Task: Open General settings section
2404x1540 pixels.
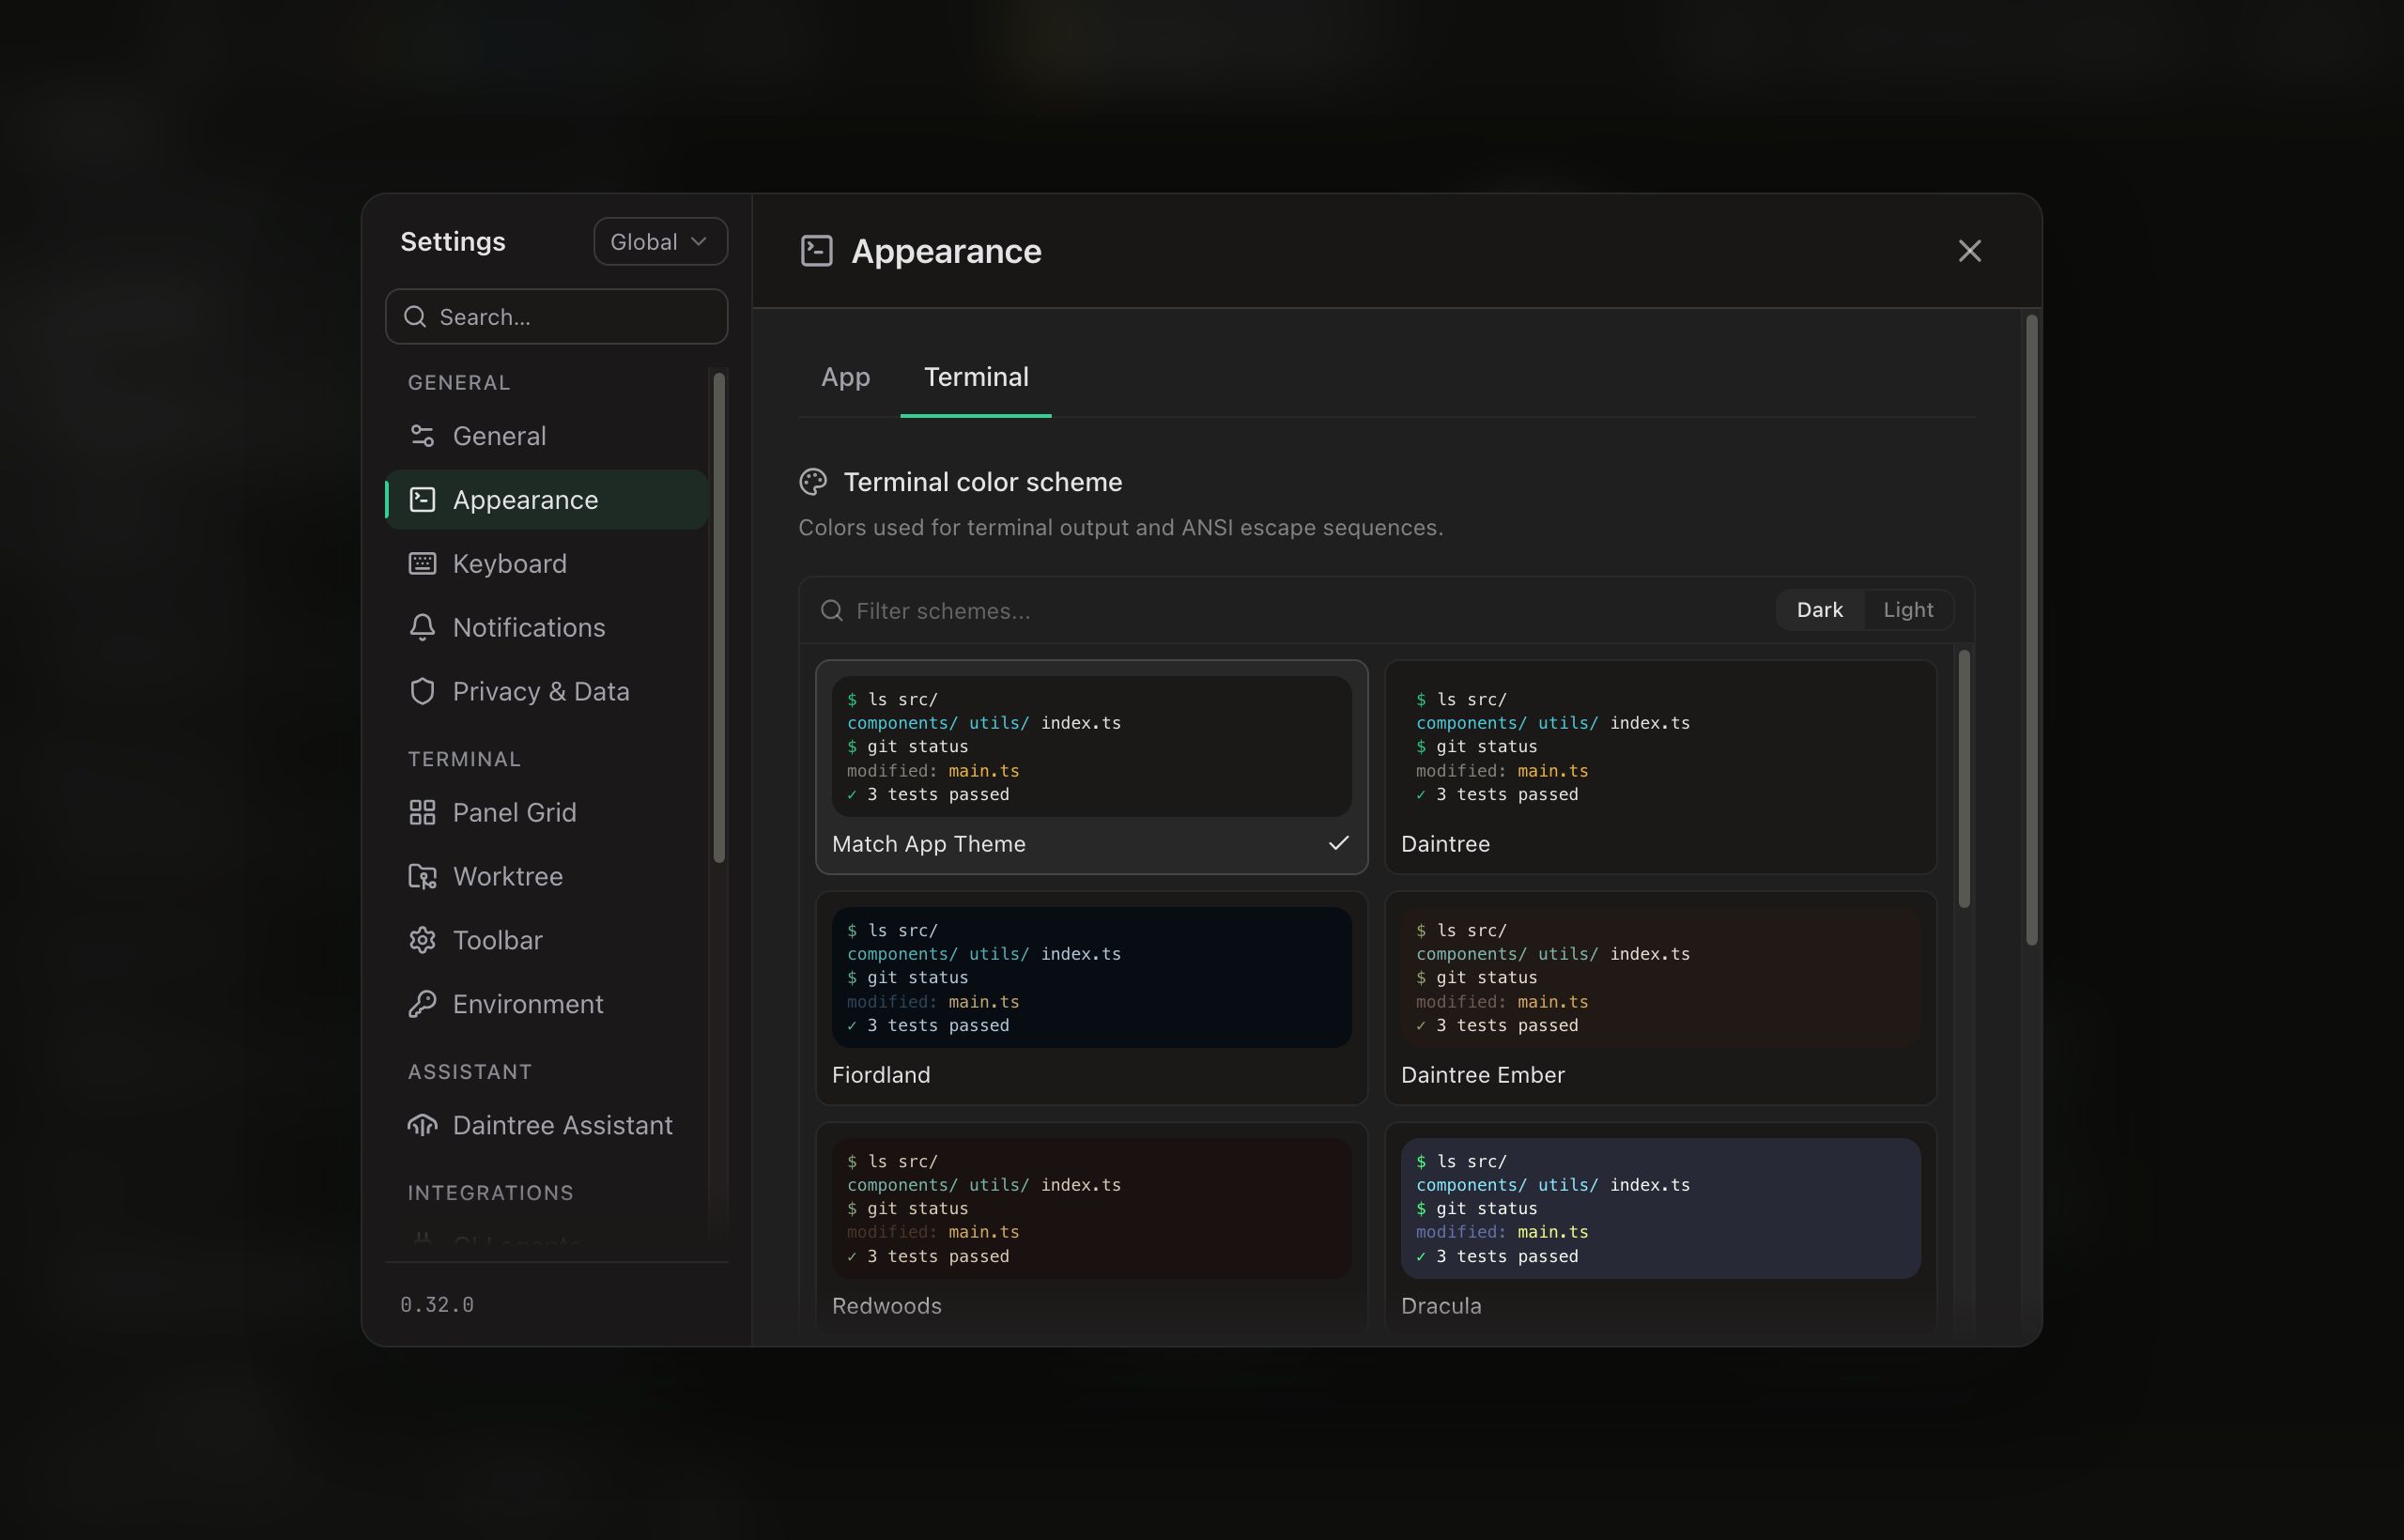Action: (547, 436)
